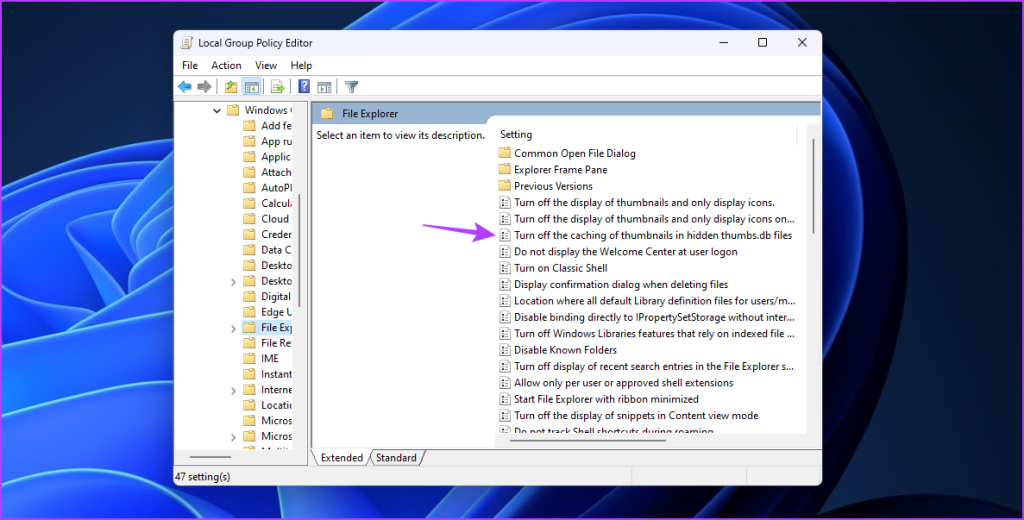Select the AutoPl tree folder
The width and height of the screenshot is (1024, 520).
(x=267, y=187)
